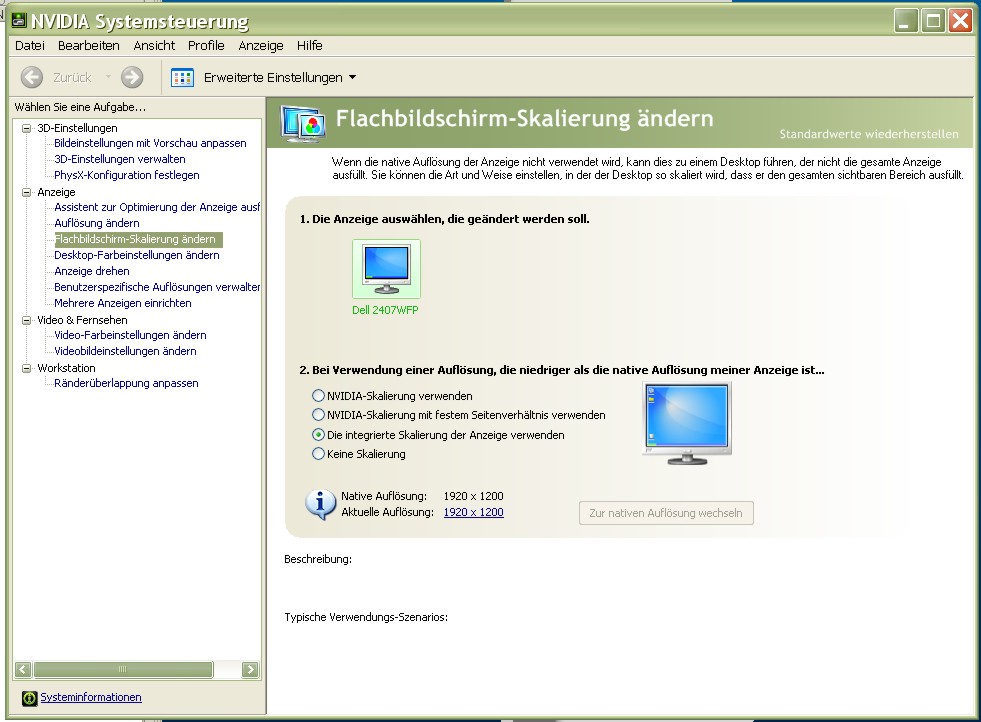Collapse the 3D-Einstellungen tree node
Viewport: 981px width, 722px height.
[x=26, y=128]
